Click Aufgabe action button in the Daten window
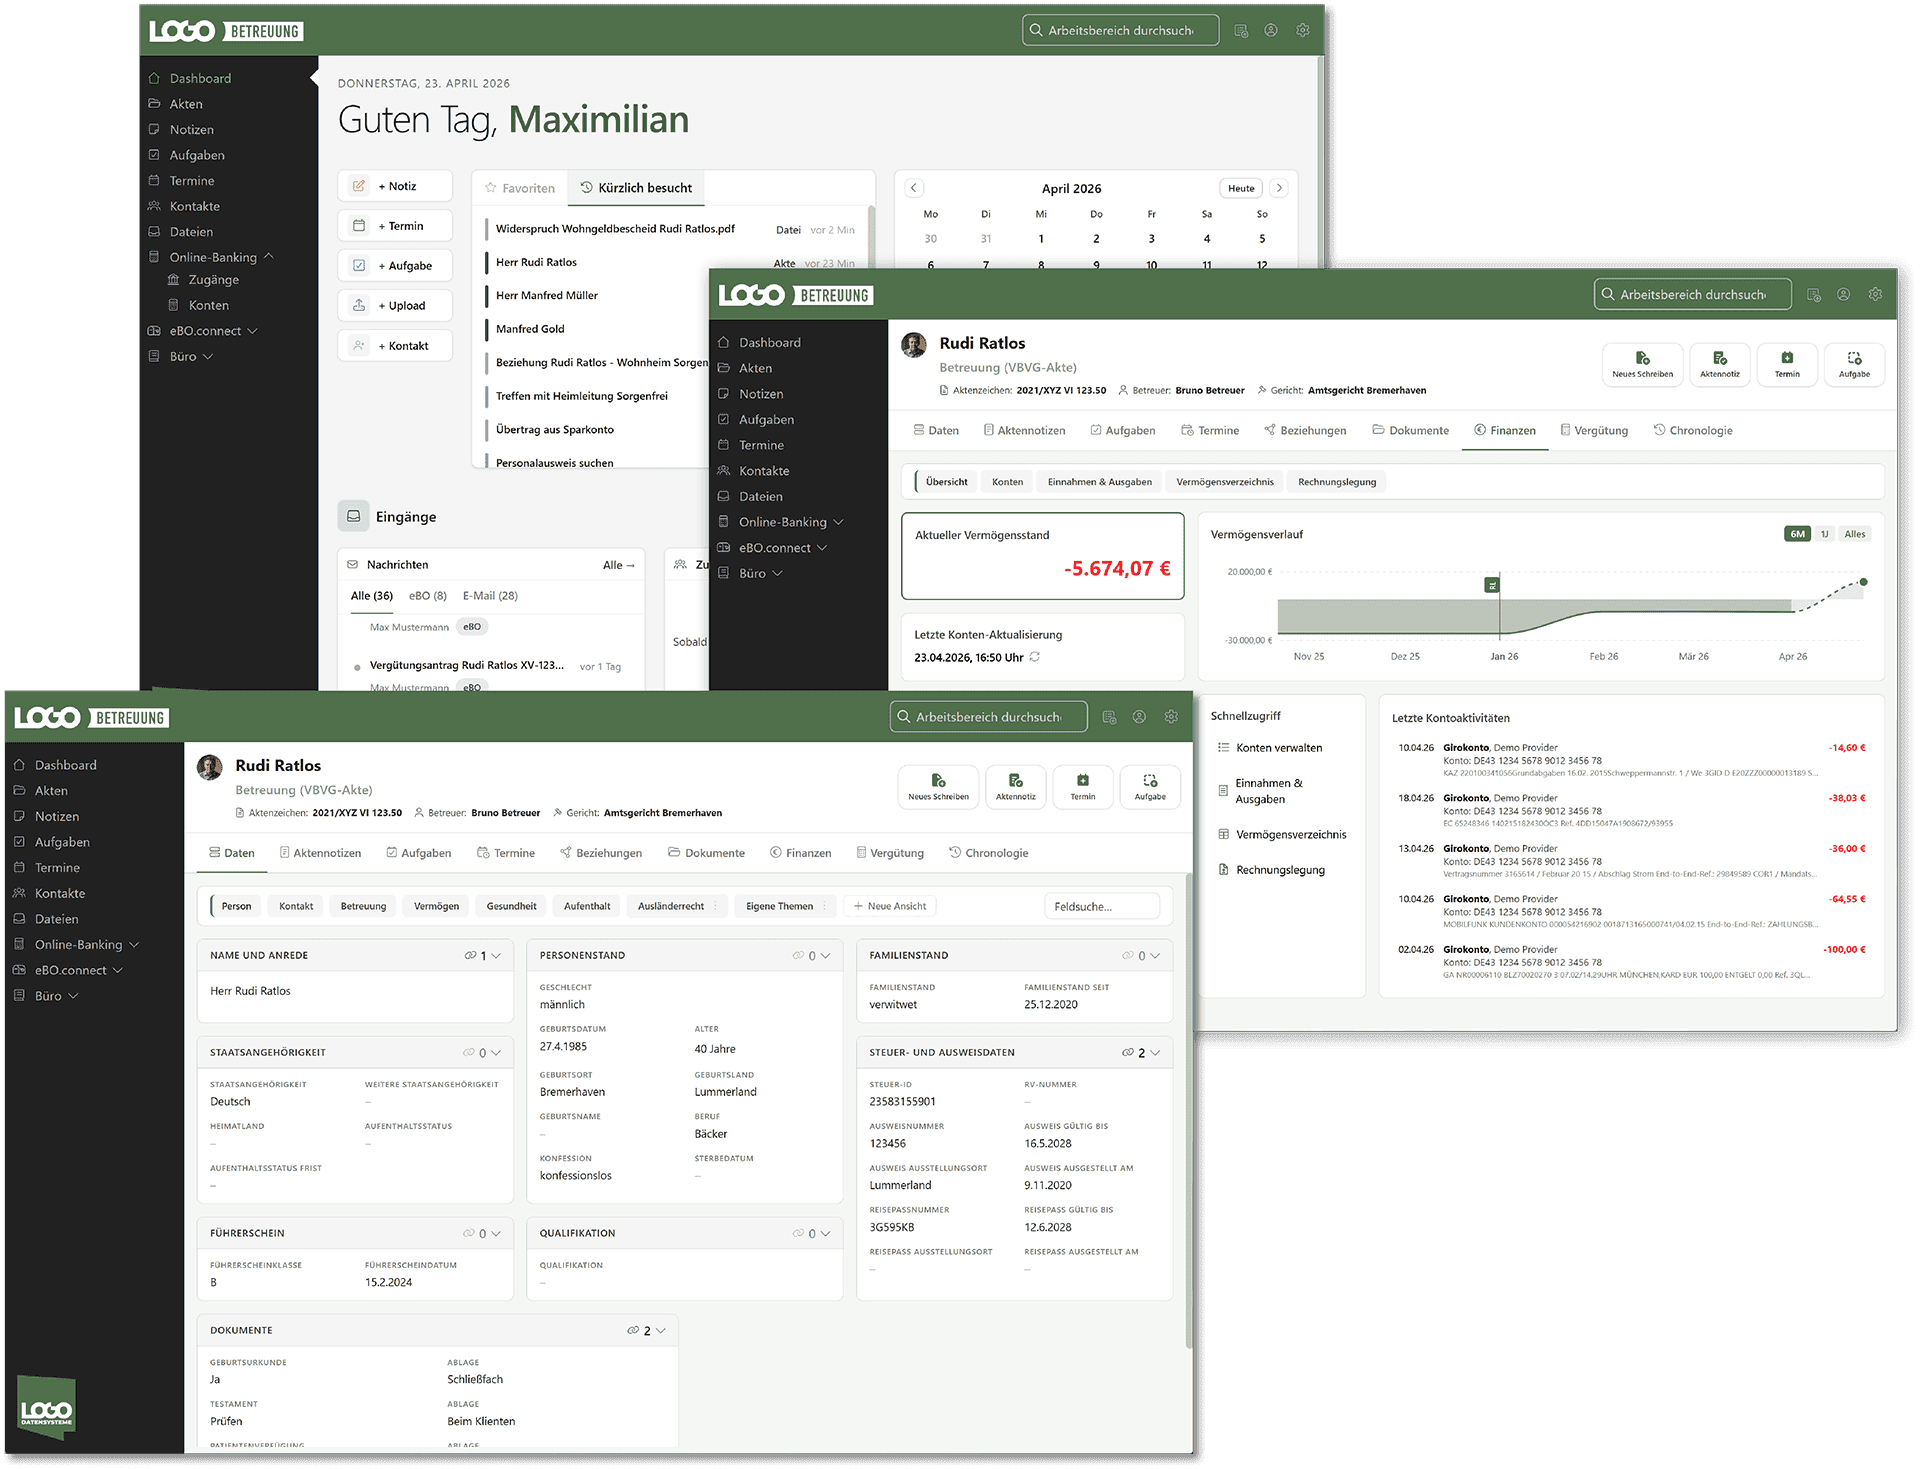 click(1150, 786)
